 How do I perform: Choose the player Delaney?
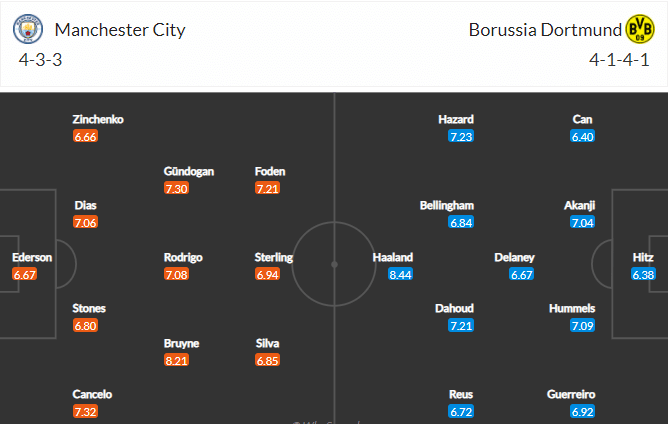click(x=514, y=257)
